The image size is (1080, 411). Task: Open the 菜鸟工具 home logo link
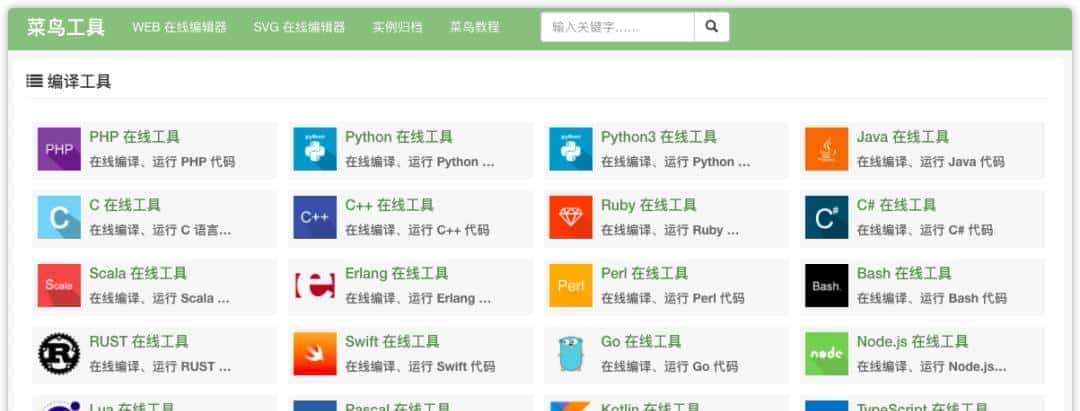click(x=65, y=28)
